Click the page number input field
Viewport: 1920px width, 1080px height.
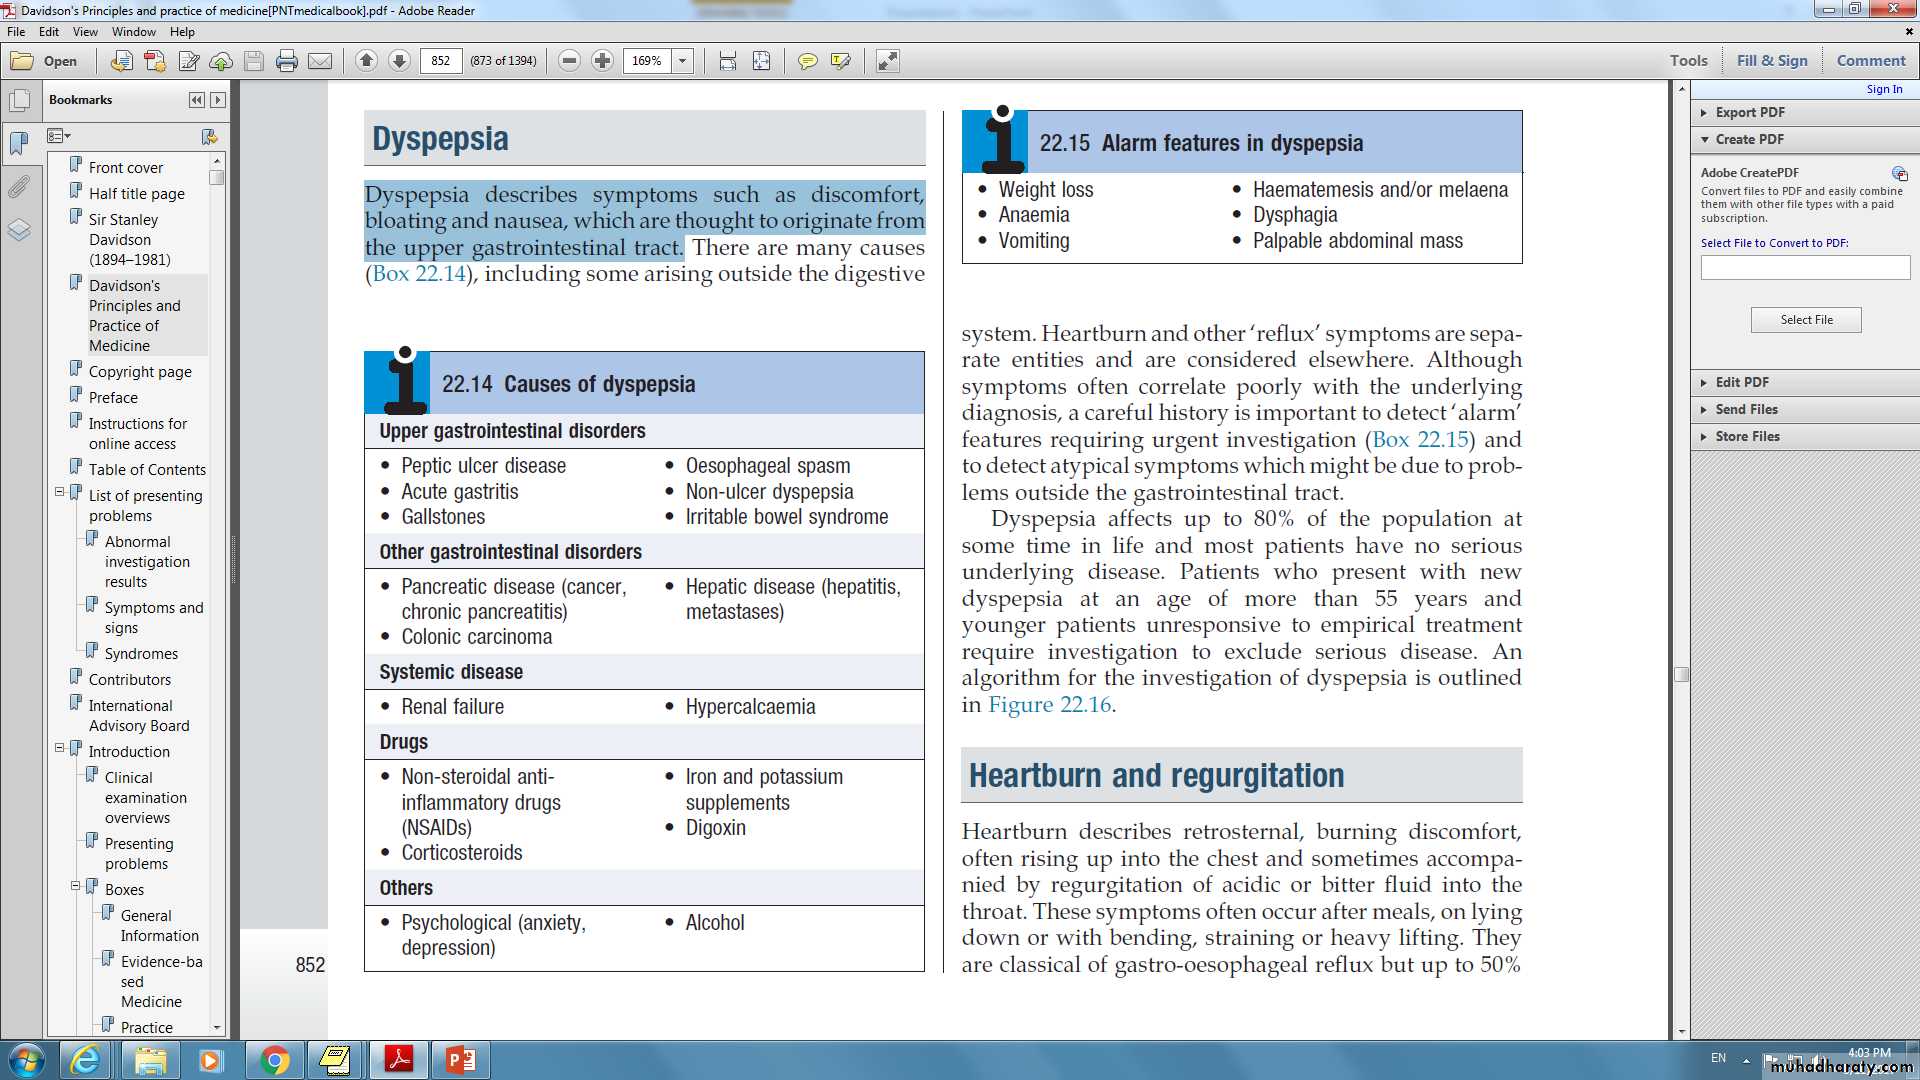(x=441, y=61)
